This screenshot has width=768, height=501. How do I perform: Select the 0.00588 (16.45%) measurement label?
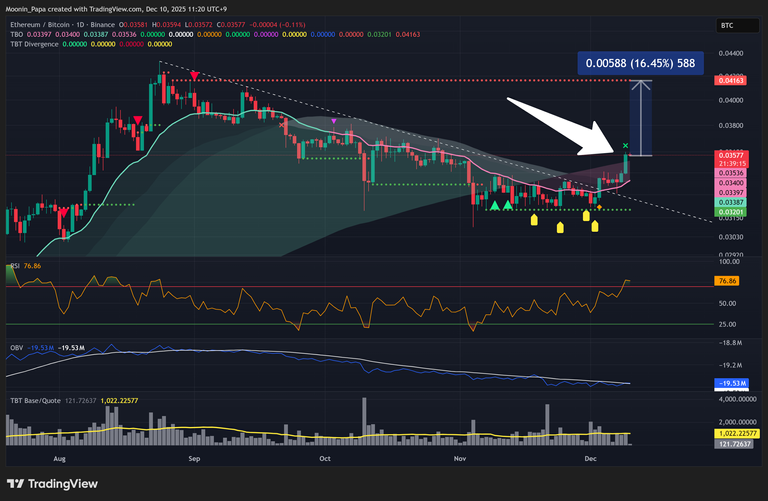pyautogui.click(x=640, y=63)
